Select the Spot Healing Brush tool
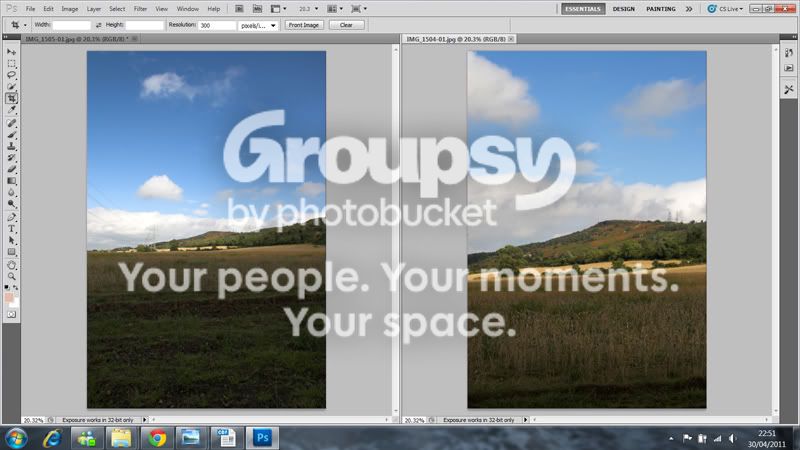This screenshot has width=800, height=450. pyautogui.click(x=11, y=123)
